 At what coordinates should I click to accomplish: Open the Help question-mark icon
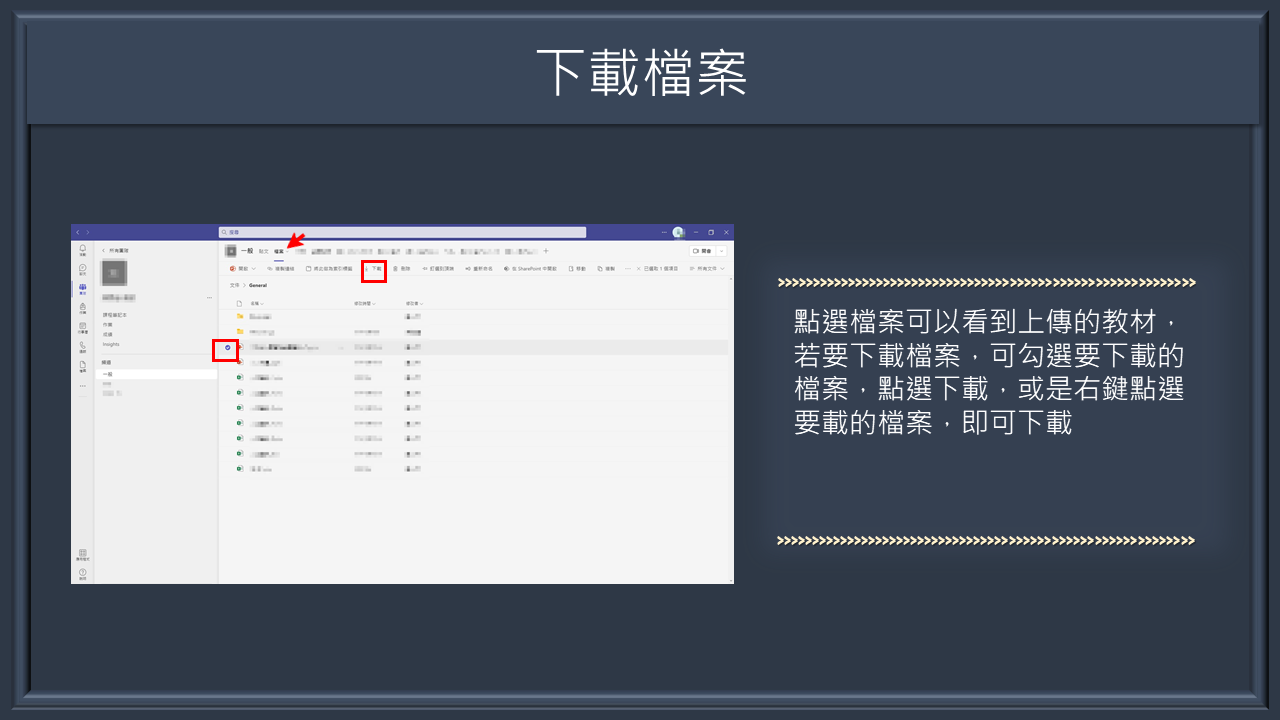(83, 574)
